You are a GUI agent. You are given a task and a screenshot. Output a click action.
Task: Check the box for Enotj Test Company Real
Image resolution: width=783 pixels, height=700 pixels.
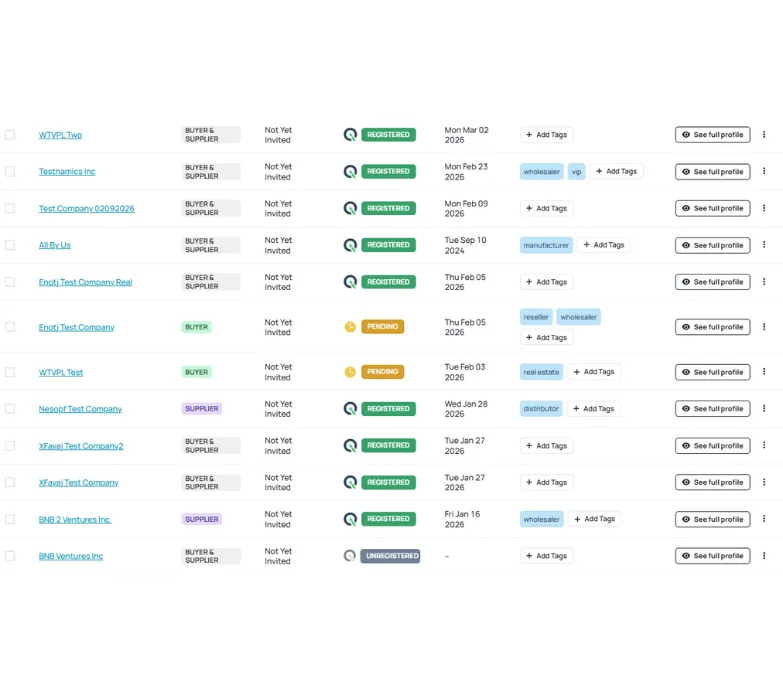pyautogui.click(x=10, y=282)
